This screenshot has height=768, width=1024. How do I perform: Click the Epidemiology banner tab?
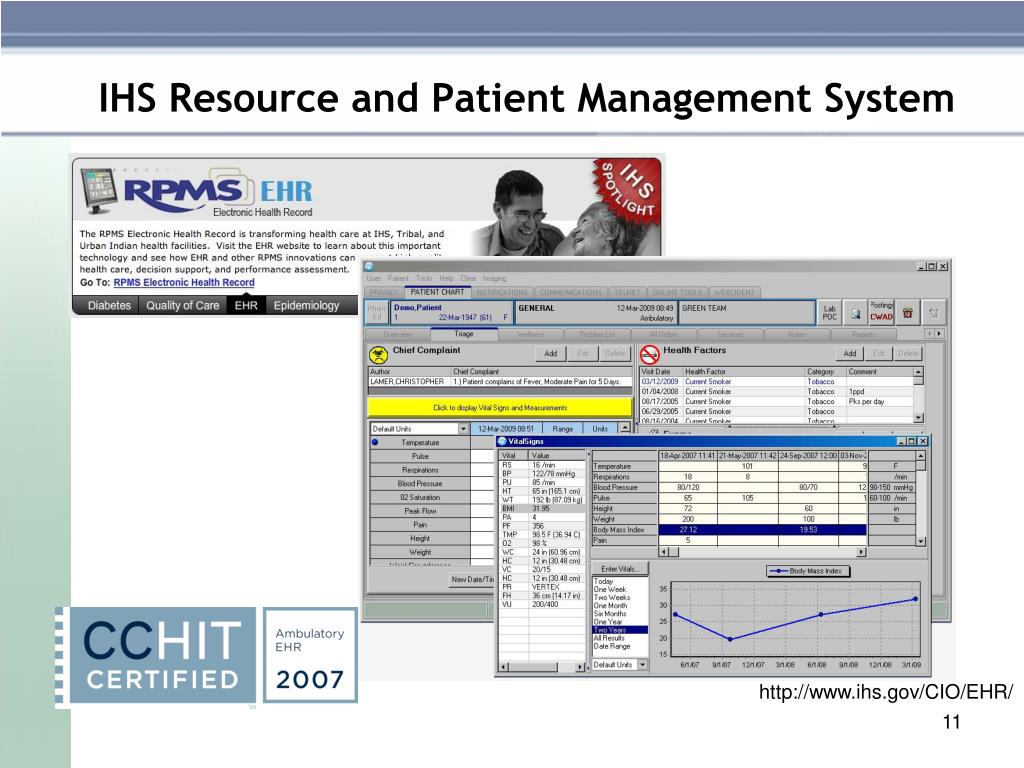[x=306, y=305]
